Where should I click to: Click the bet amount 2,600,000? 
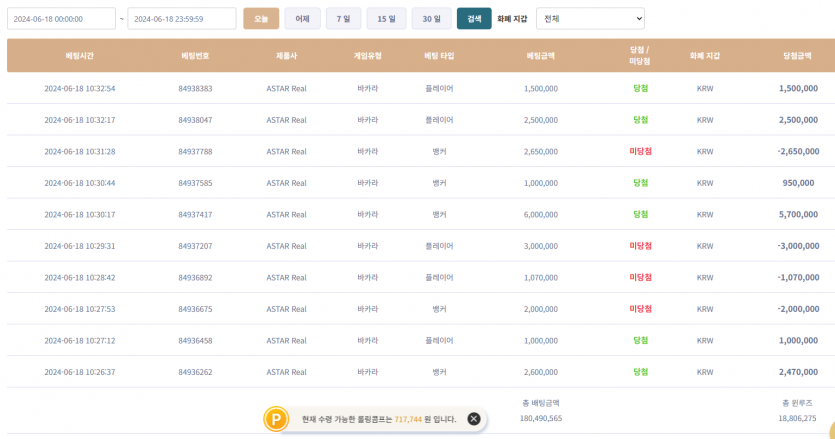pyautogui.click(x=541, y=372)
